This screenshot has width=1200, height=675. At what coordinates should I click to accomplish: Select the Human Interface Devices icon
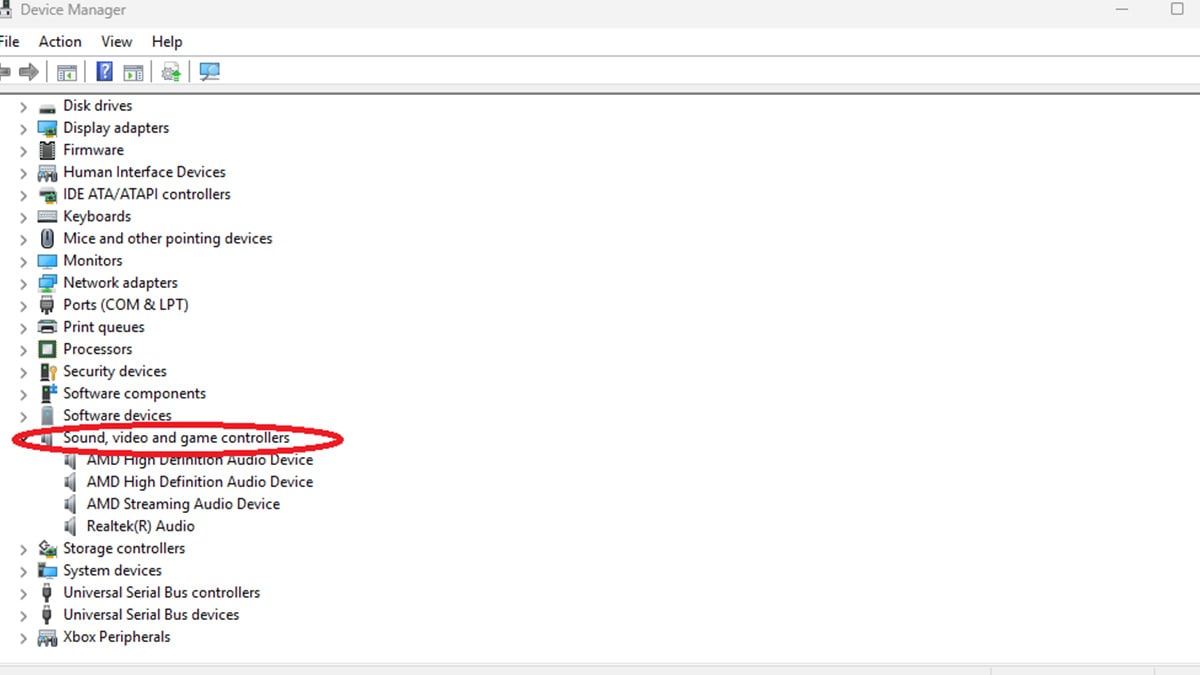click(47, 172)
